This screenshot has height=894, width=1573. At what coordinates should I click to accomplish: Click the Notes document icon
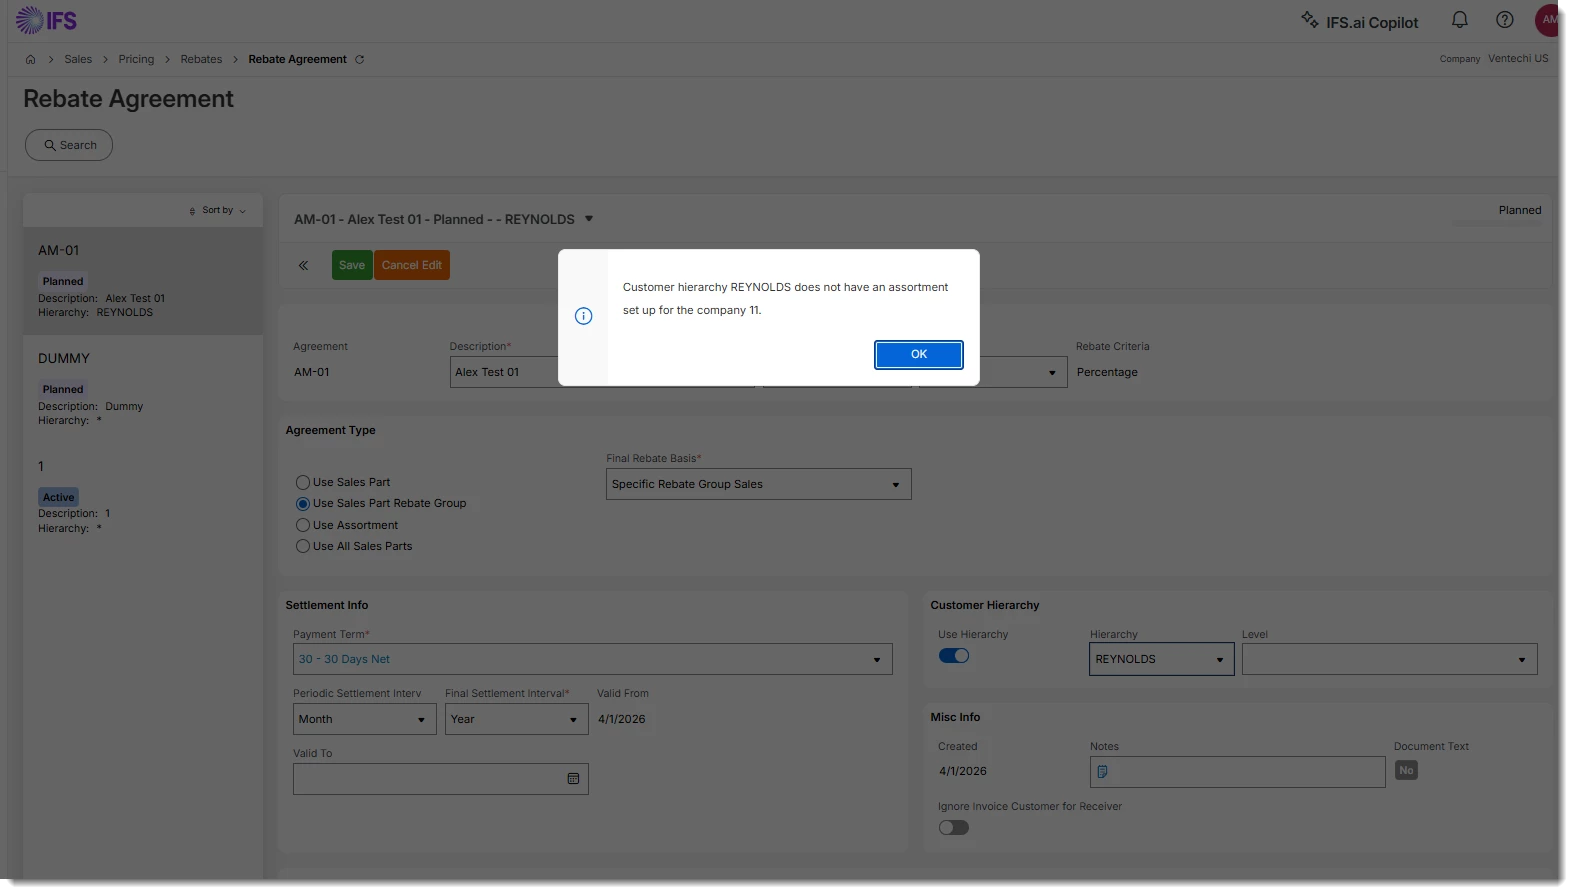click(x=1102, y=771)
